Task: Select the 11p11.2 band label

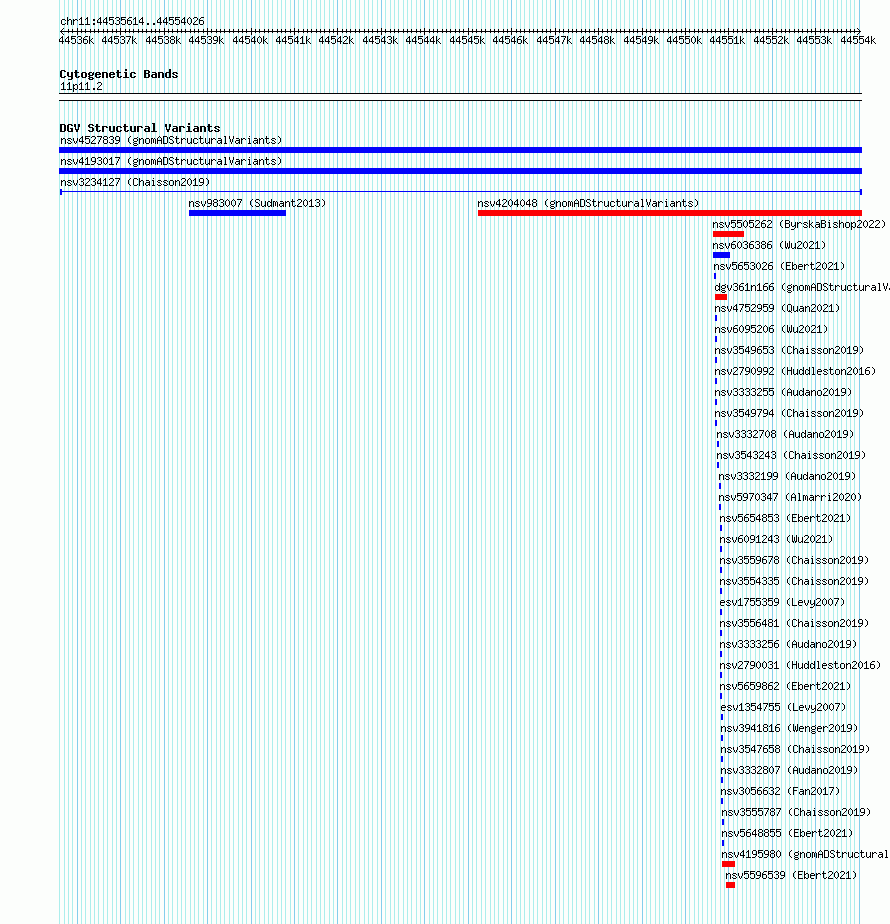Action: coord(81,87)
